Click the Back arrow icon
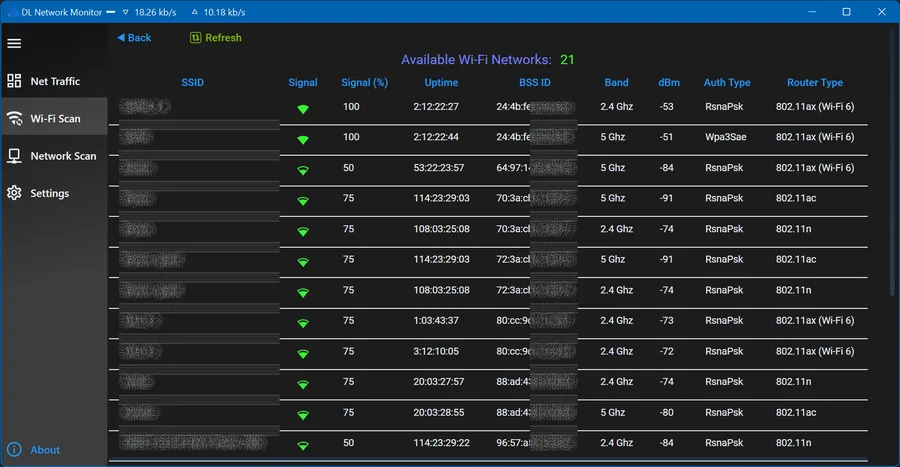 click(x=121, y=37)
